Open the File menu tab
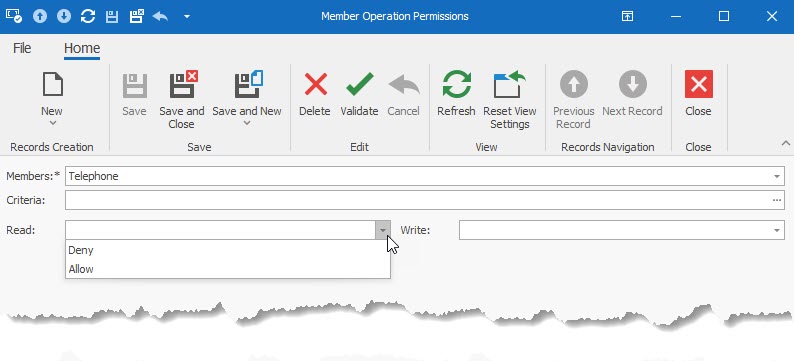Screen dimensions: 794x361 pyautogui.click(x=22, y=48)
